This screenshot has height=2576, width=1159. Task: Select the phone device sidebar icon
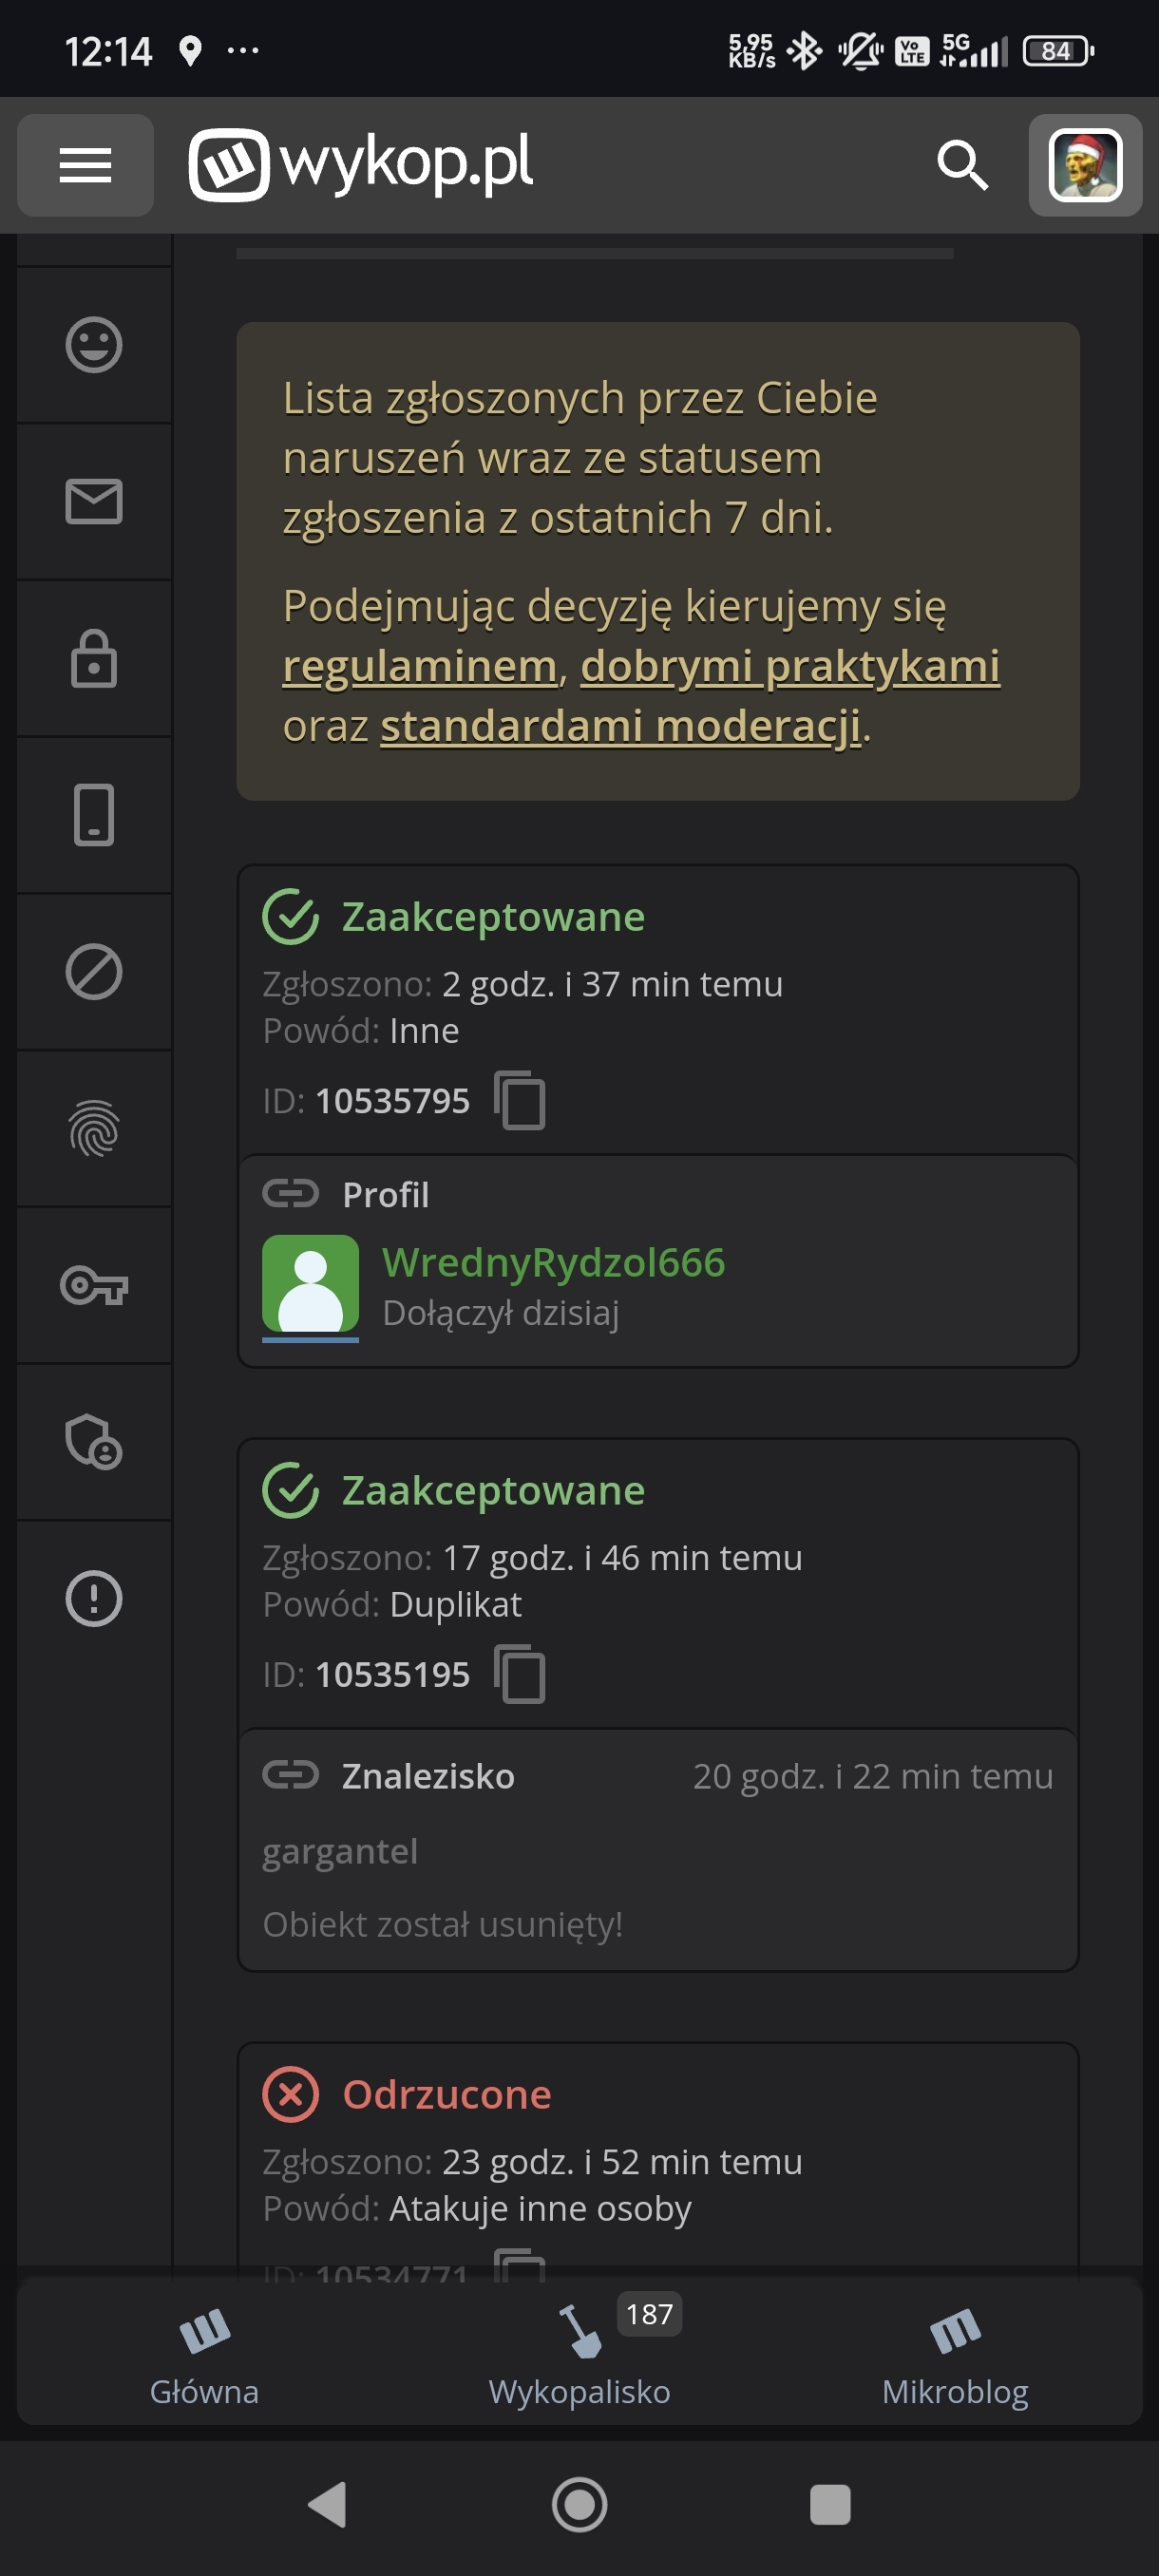(94, 815)
